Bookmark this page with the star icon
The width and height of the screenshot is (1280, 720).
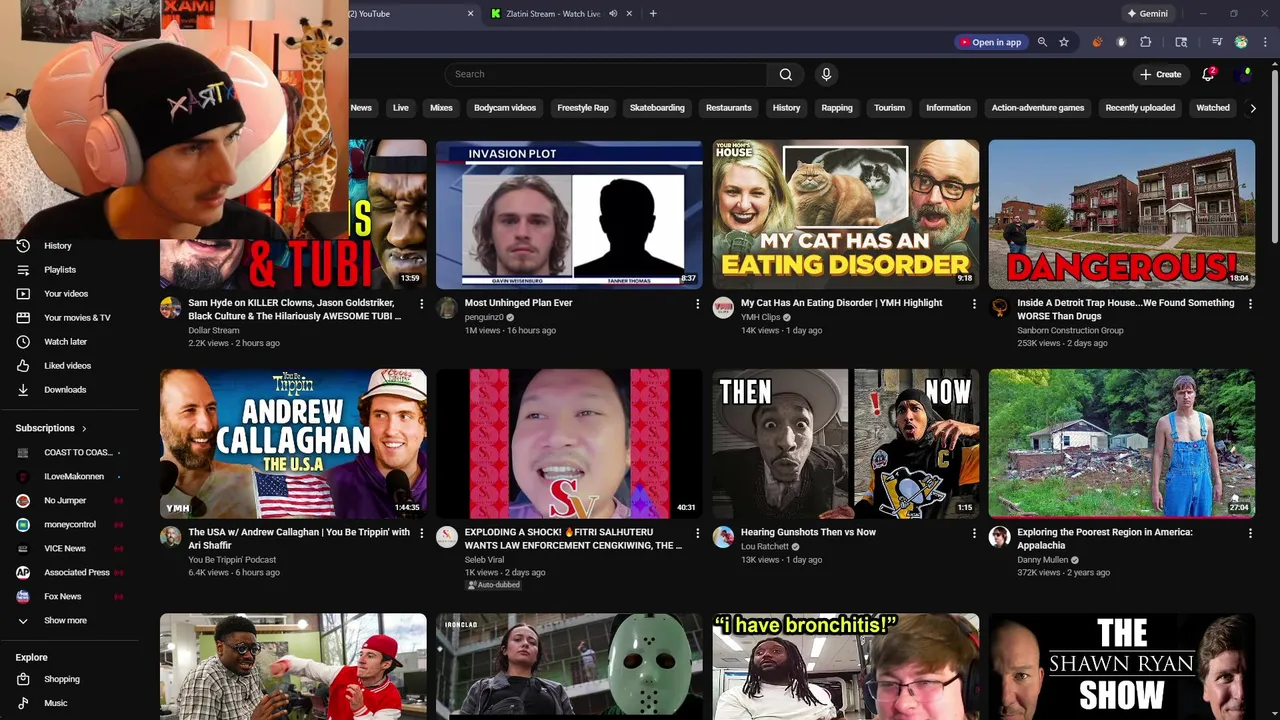(x=1064, y=42)
